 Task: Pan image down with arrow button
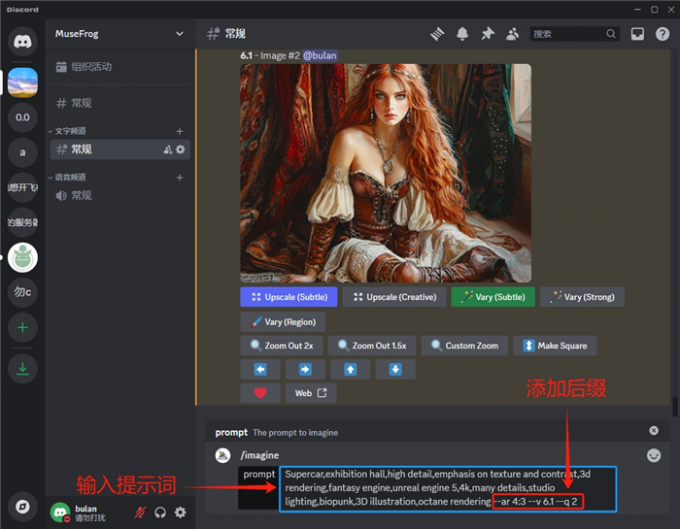[396, 369]
